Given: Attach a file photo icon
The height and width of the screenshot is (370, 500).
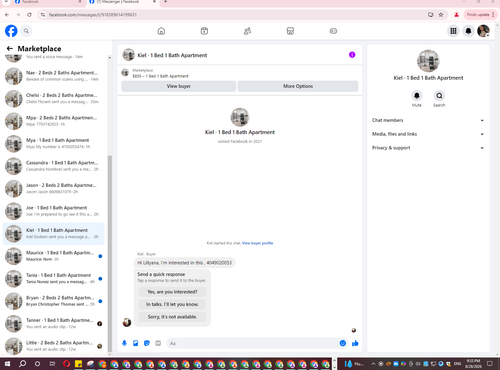Looking at the screenshot, I should coord(136,343).
